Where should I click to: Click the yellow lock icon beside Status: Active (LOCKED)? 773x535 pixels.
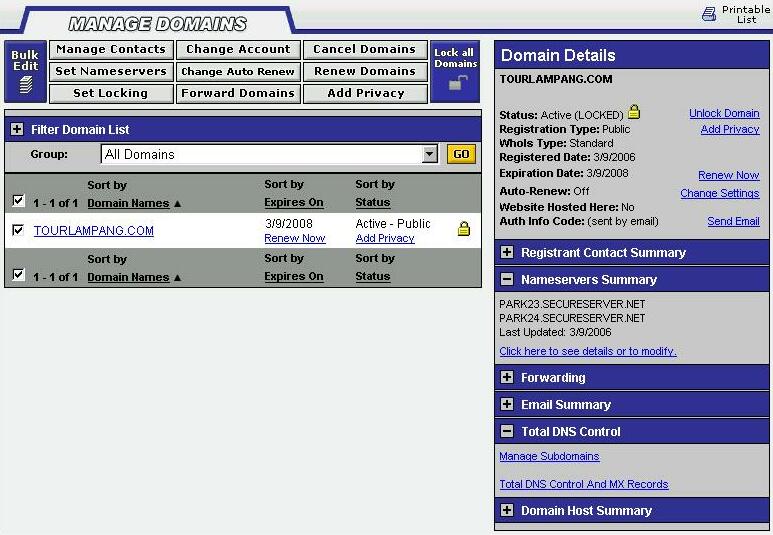[634, 112]
